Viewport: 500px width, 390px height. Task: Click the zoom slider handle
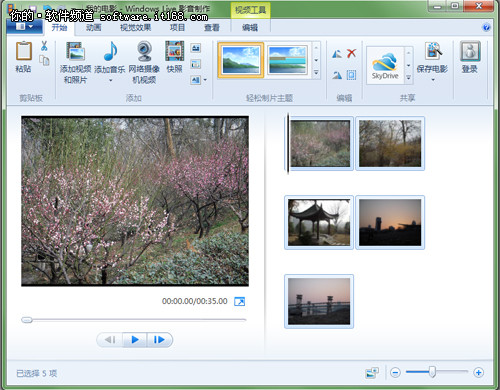(432, 372)
